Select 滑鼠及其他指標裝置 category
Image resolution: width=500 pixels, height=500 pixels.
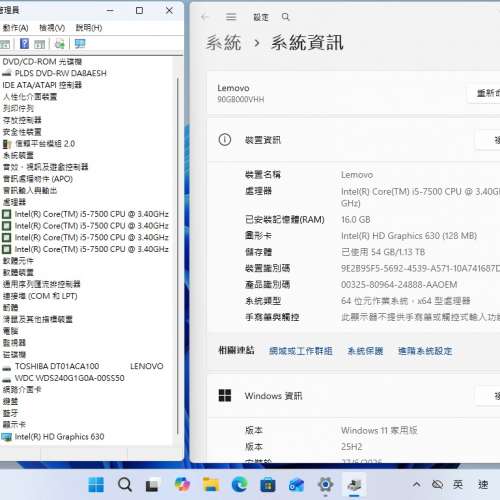pos(38,319)
